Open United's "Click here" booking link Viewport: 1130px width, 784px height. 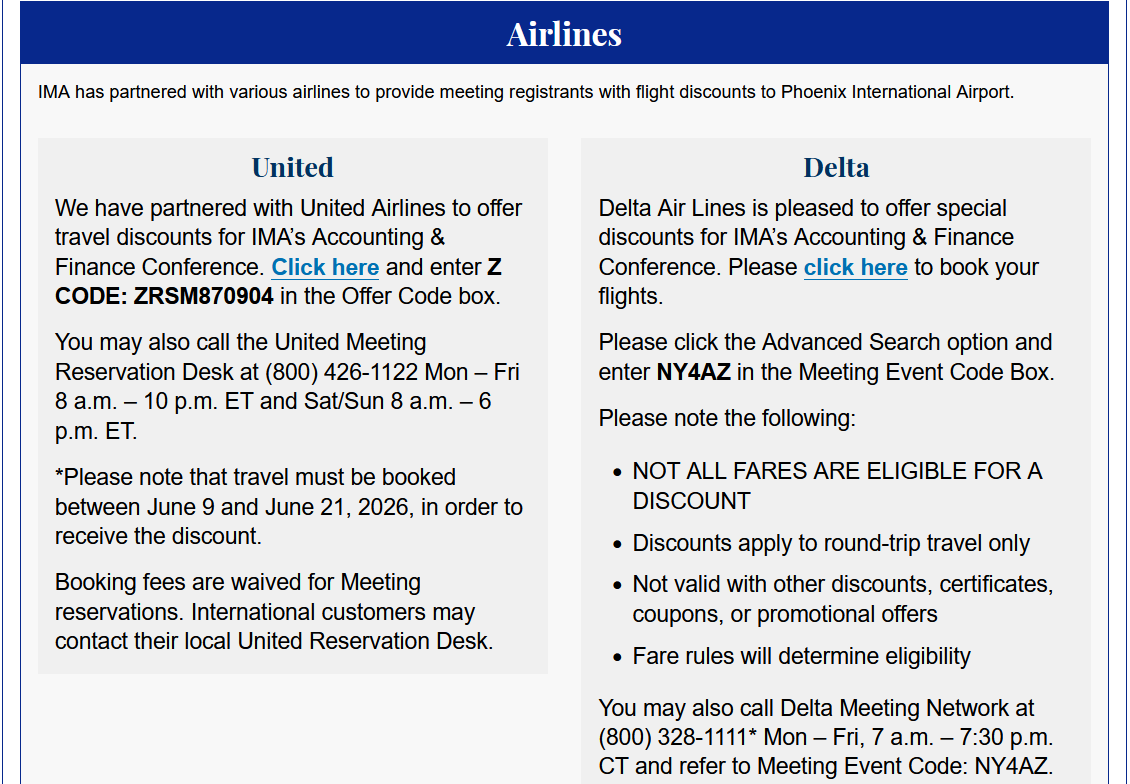click(x=325, y=267)
